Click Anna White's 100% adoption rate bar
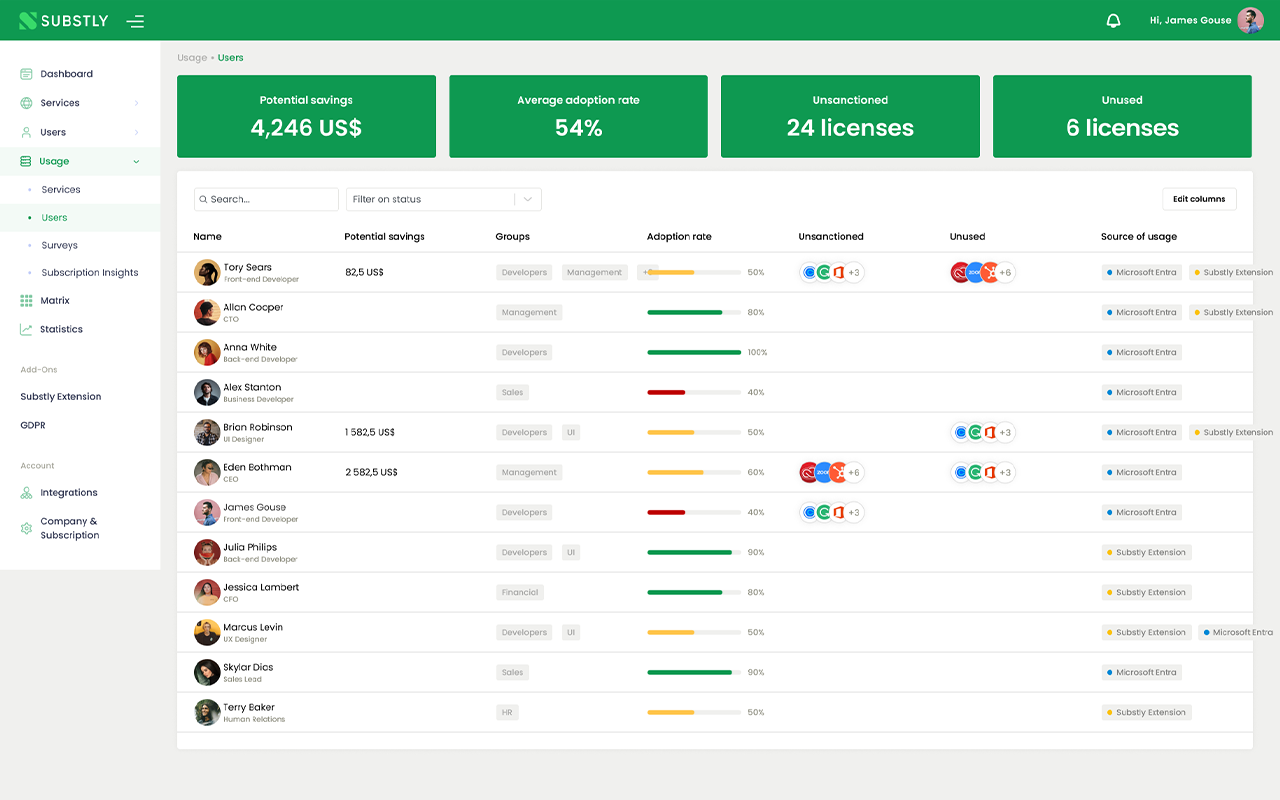The height and width of the screenshot is (800, 1280). point(694,352)
